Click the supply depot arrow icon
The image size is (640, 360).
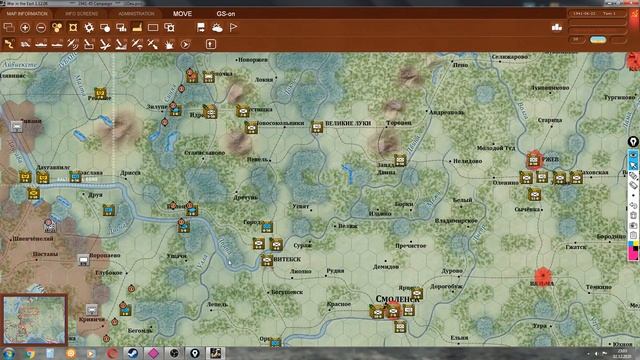click(201, 27)
